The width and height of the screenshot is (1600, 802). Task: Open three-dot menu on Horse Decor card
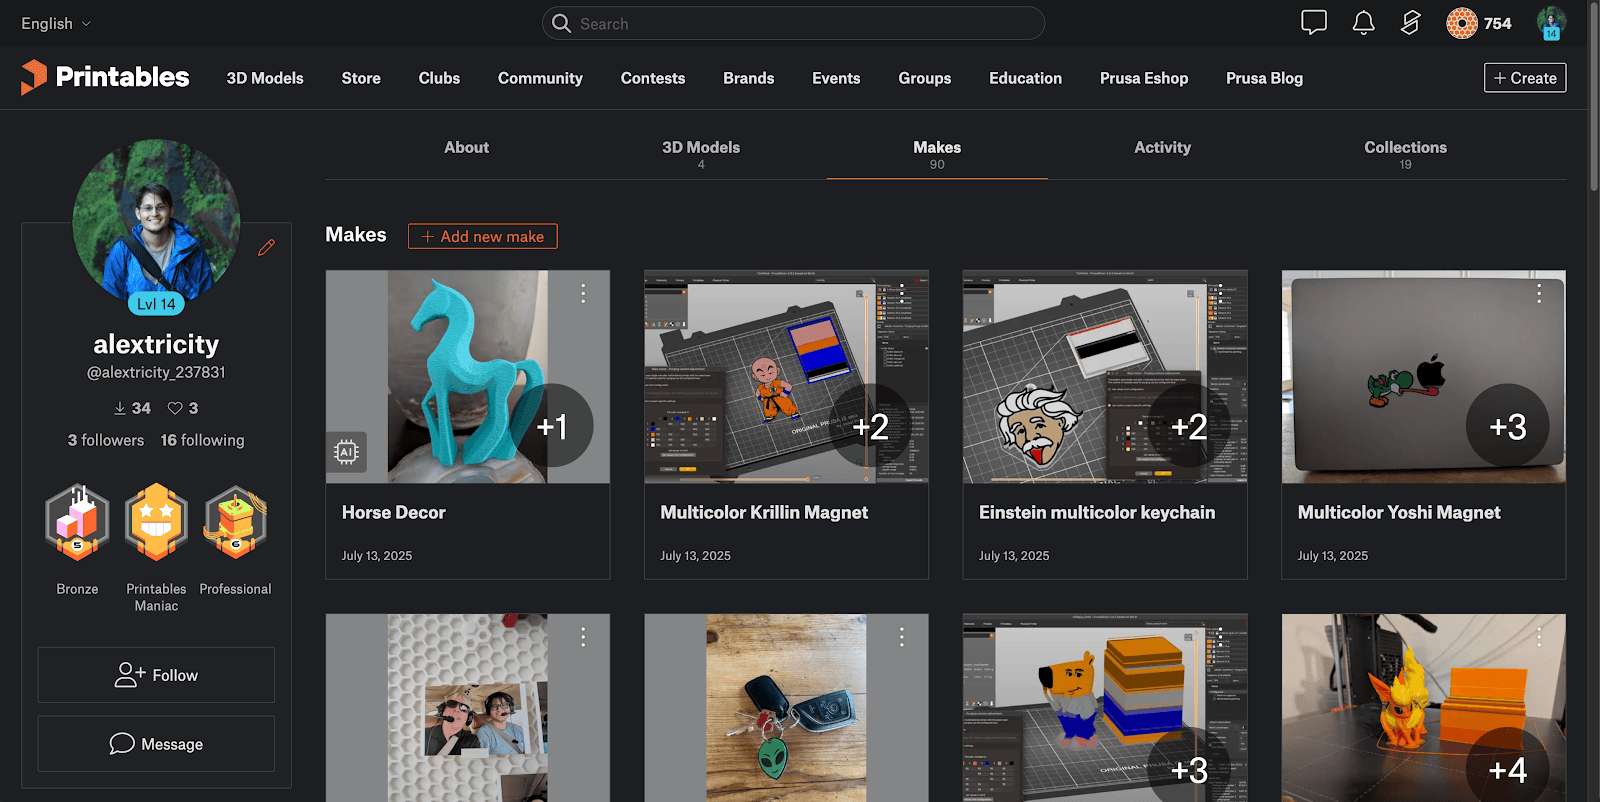coord(583,293)
